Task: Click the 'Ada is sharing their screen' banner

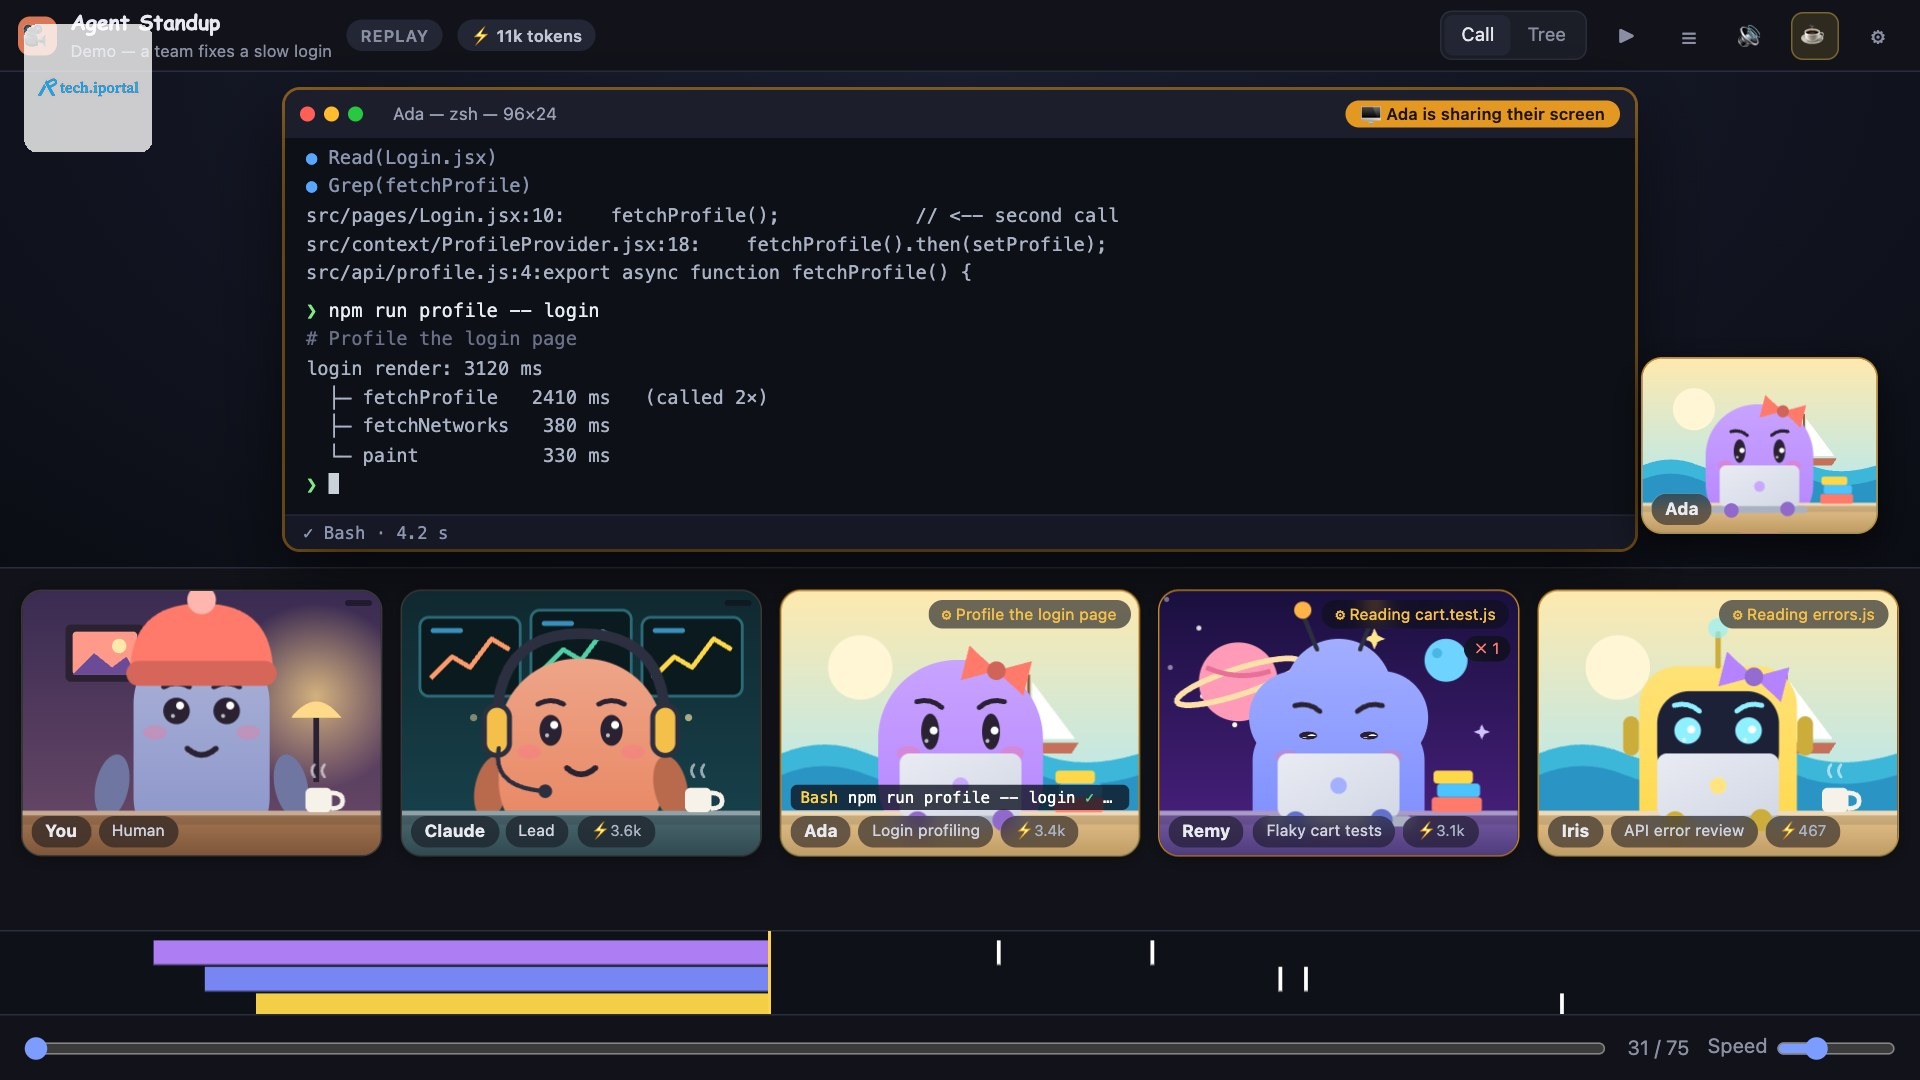Action: click(1482, 114)
